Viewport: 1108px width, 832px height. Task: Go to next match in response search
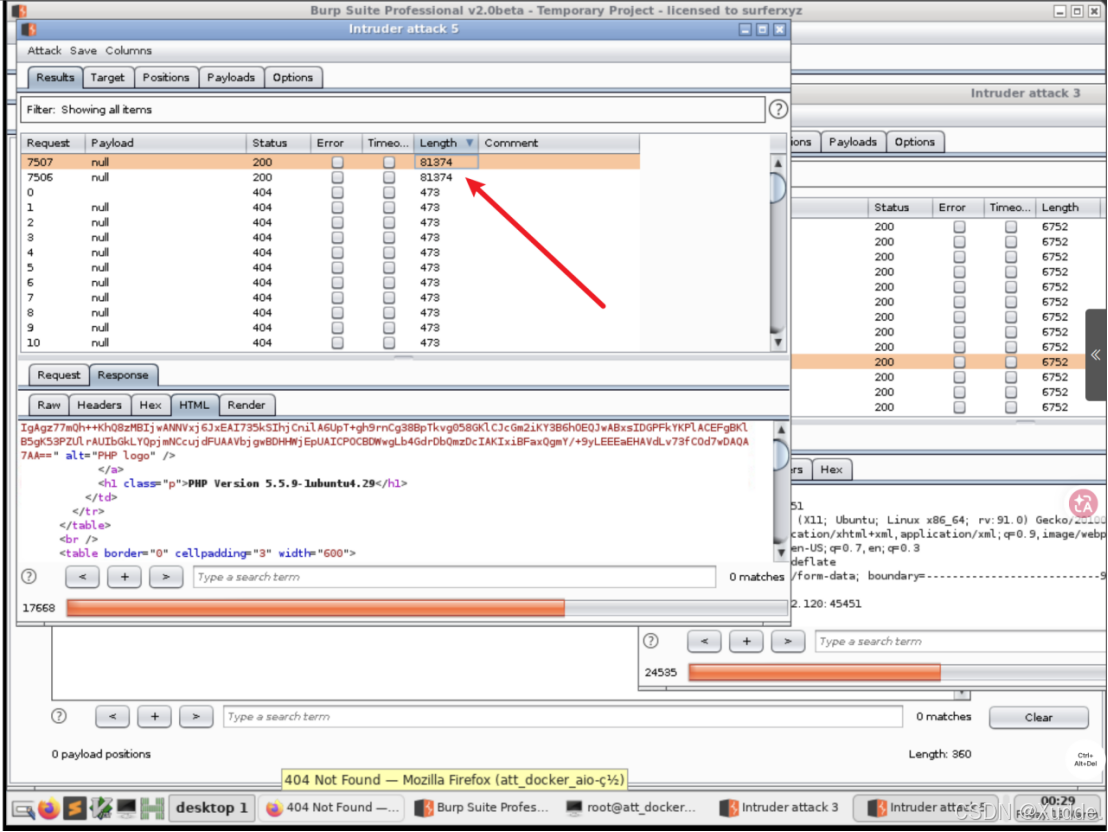[x=166, y=577]
